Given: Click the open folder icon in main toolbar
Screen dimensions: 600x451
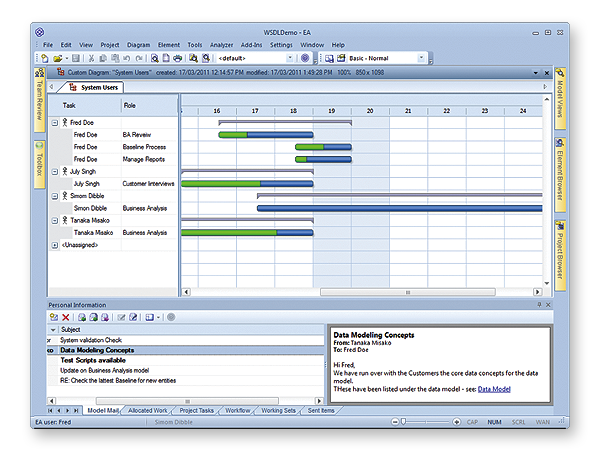Looking at the screenshot, I should [x=58, y=58].
